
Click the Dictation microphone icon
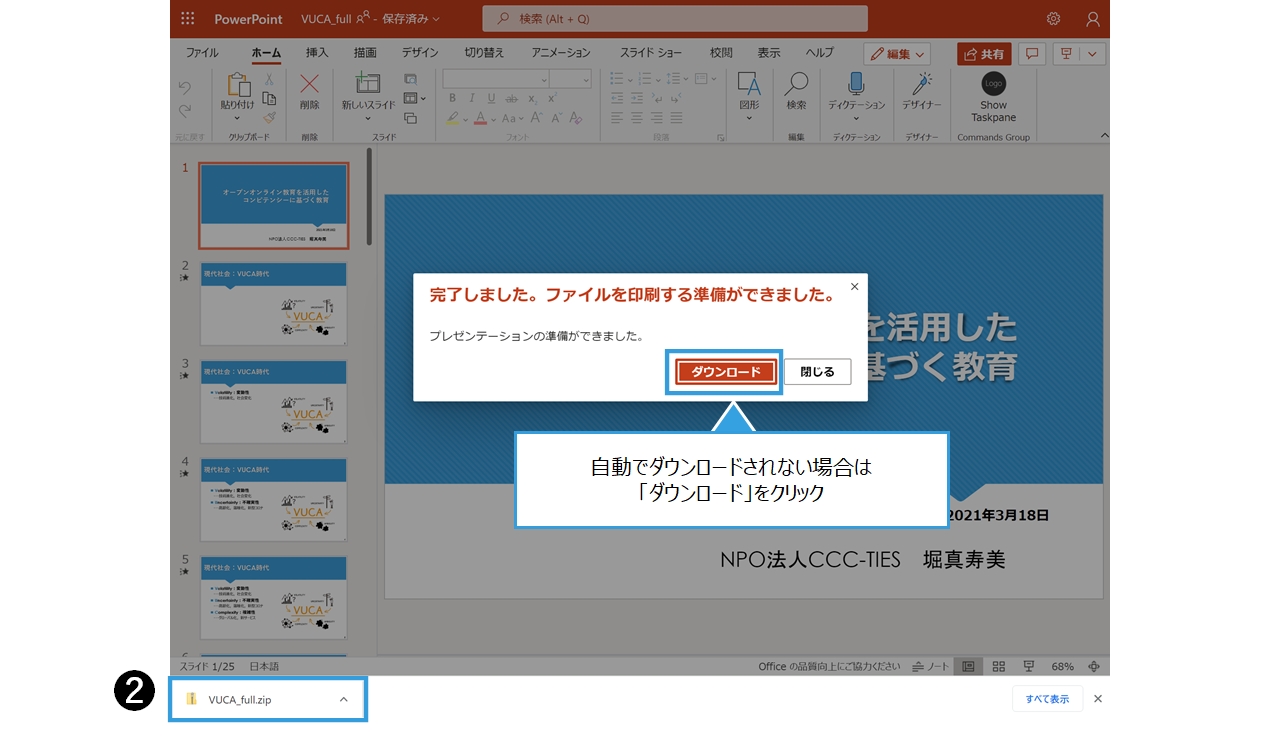pos(856,84)
